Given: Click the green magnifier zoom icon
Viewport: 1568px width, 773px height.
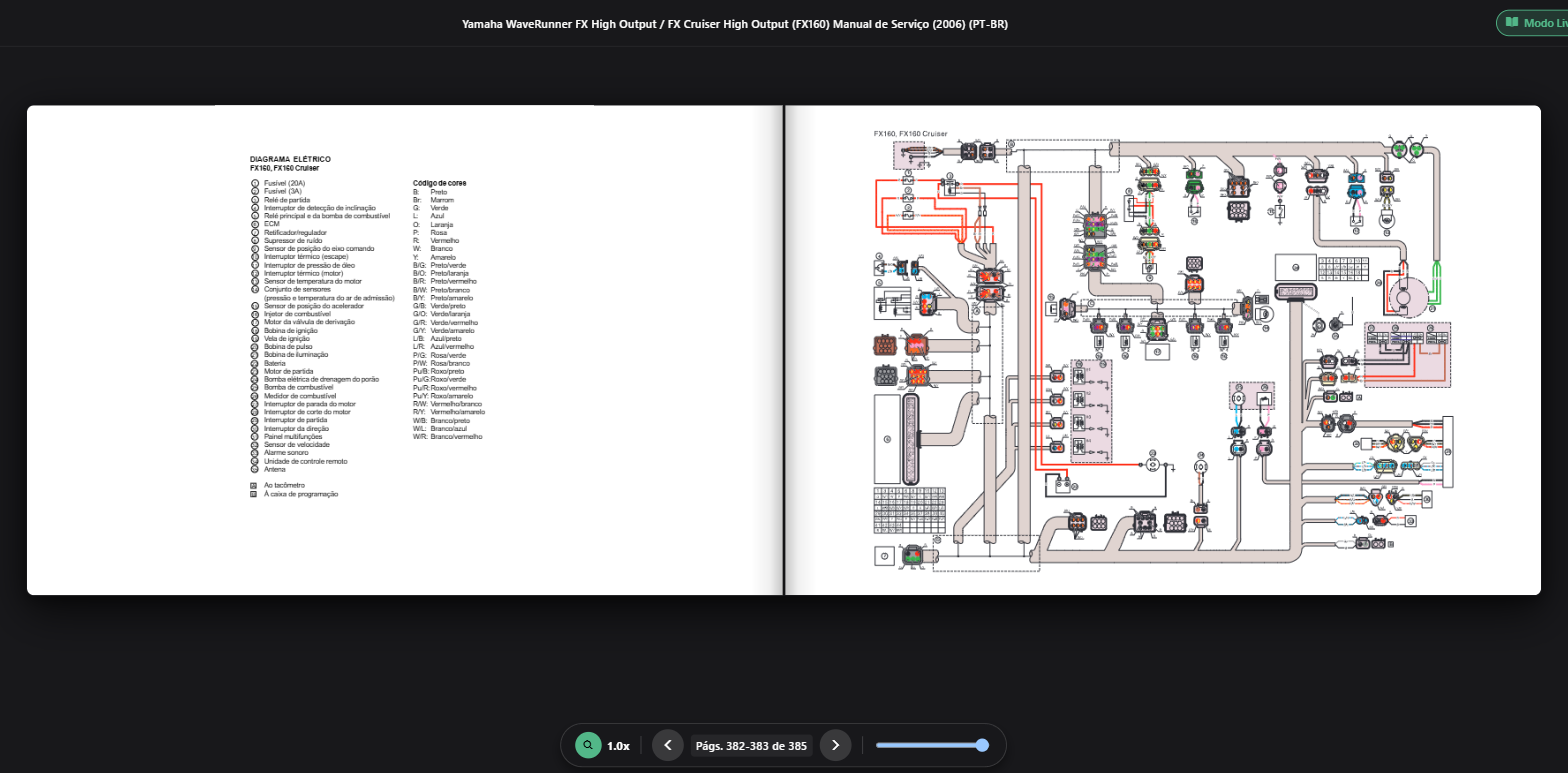Looking at the screenshot, I should point(588,745).
